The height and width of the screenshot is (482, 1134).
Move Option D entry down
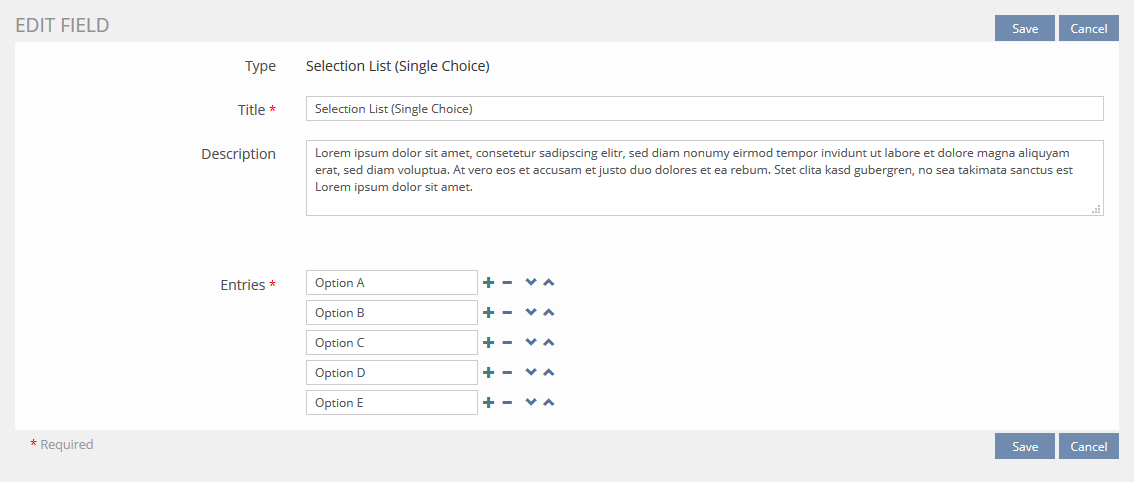(531, 373)
